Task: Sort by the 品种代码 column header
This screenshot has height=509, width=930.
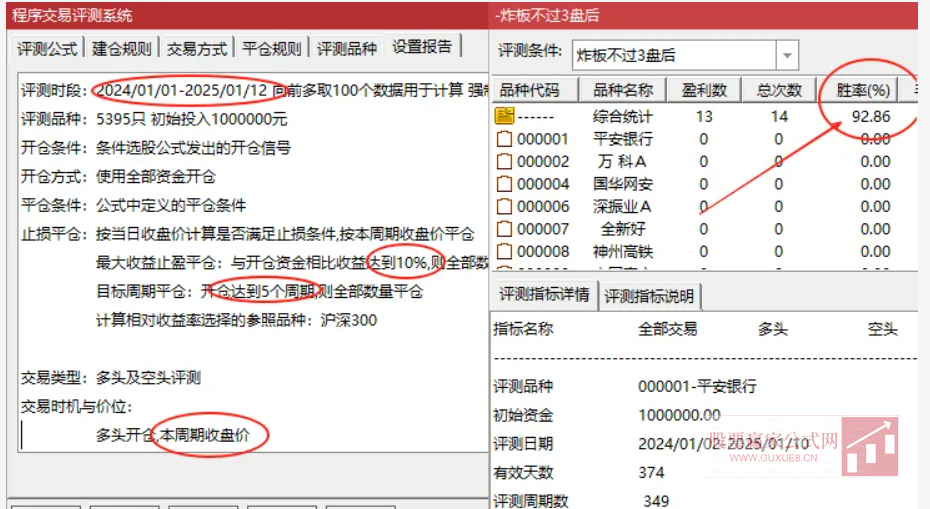Action: click(x=535, y=90)
